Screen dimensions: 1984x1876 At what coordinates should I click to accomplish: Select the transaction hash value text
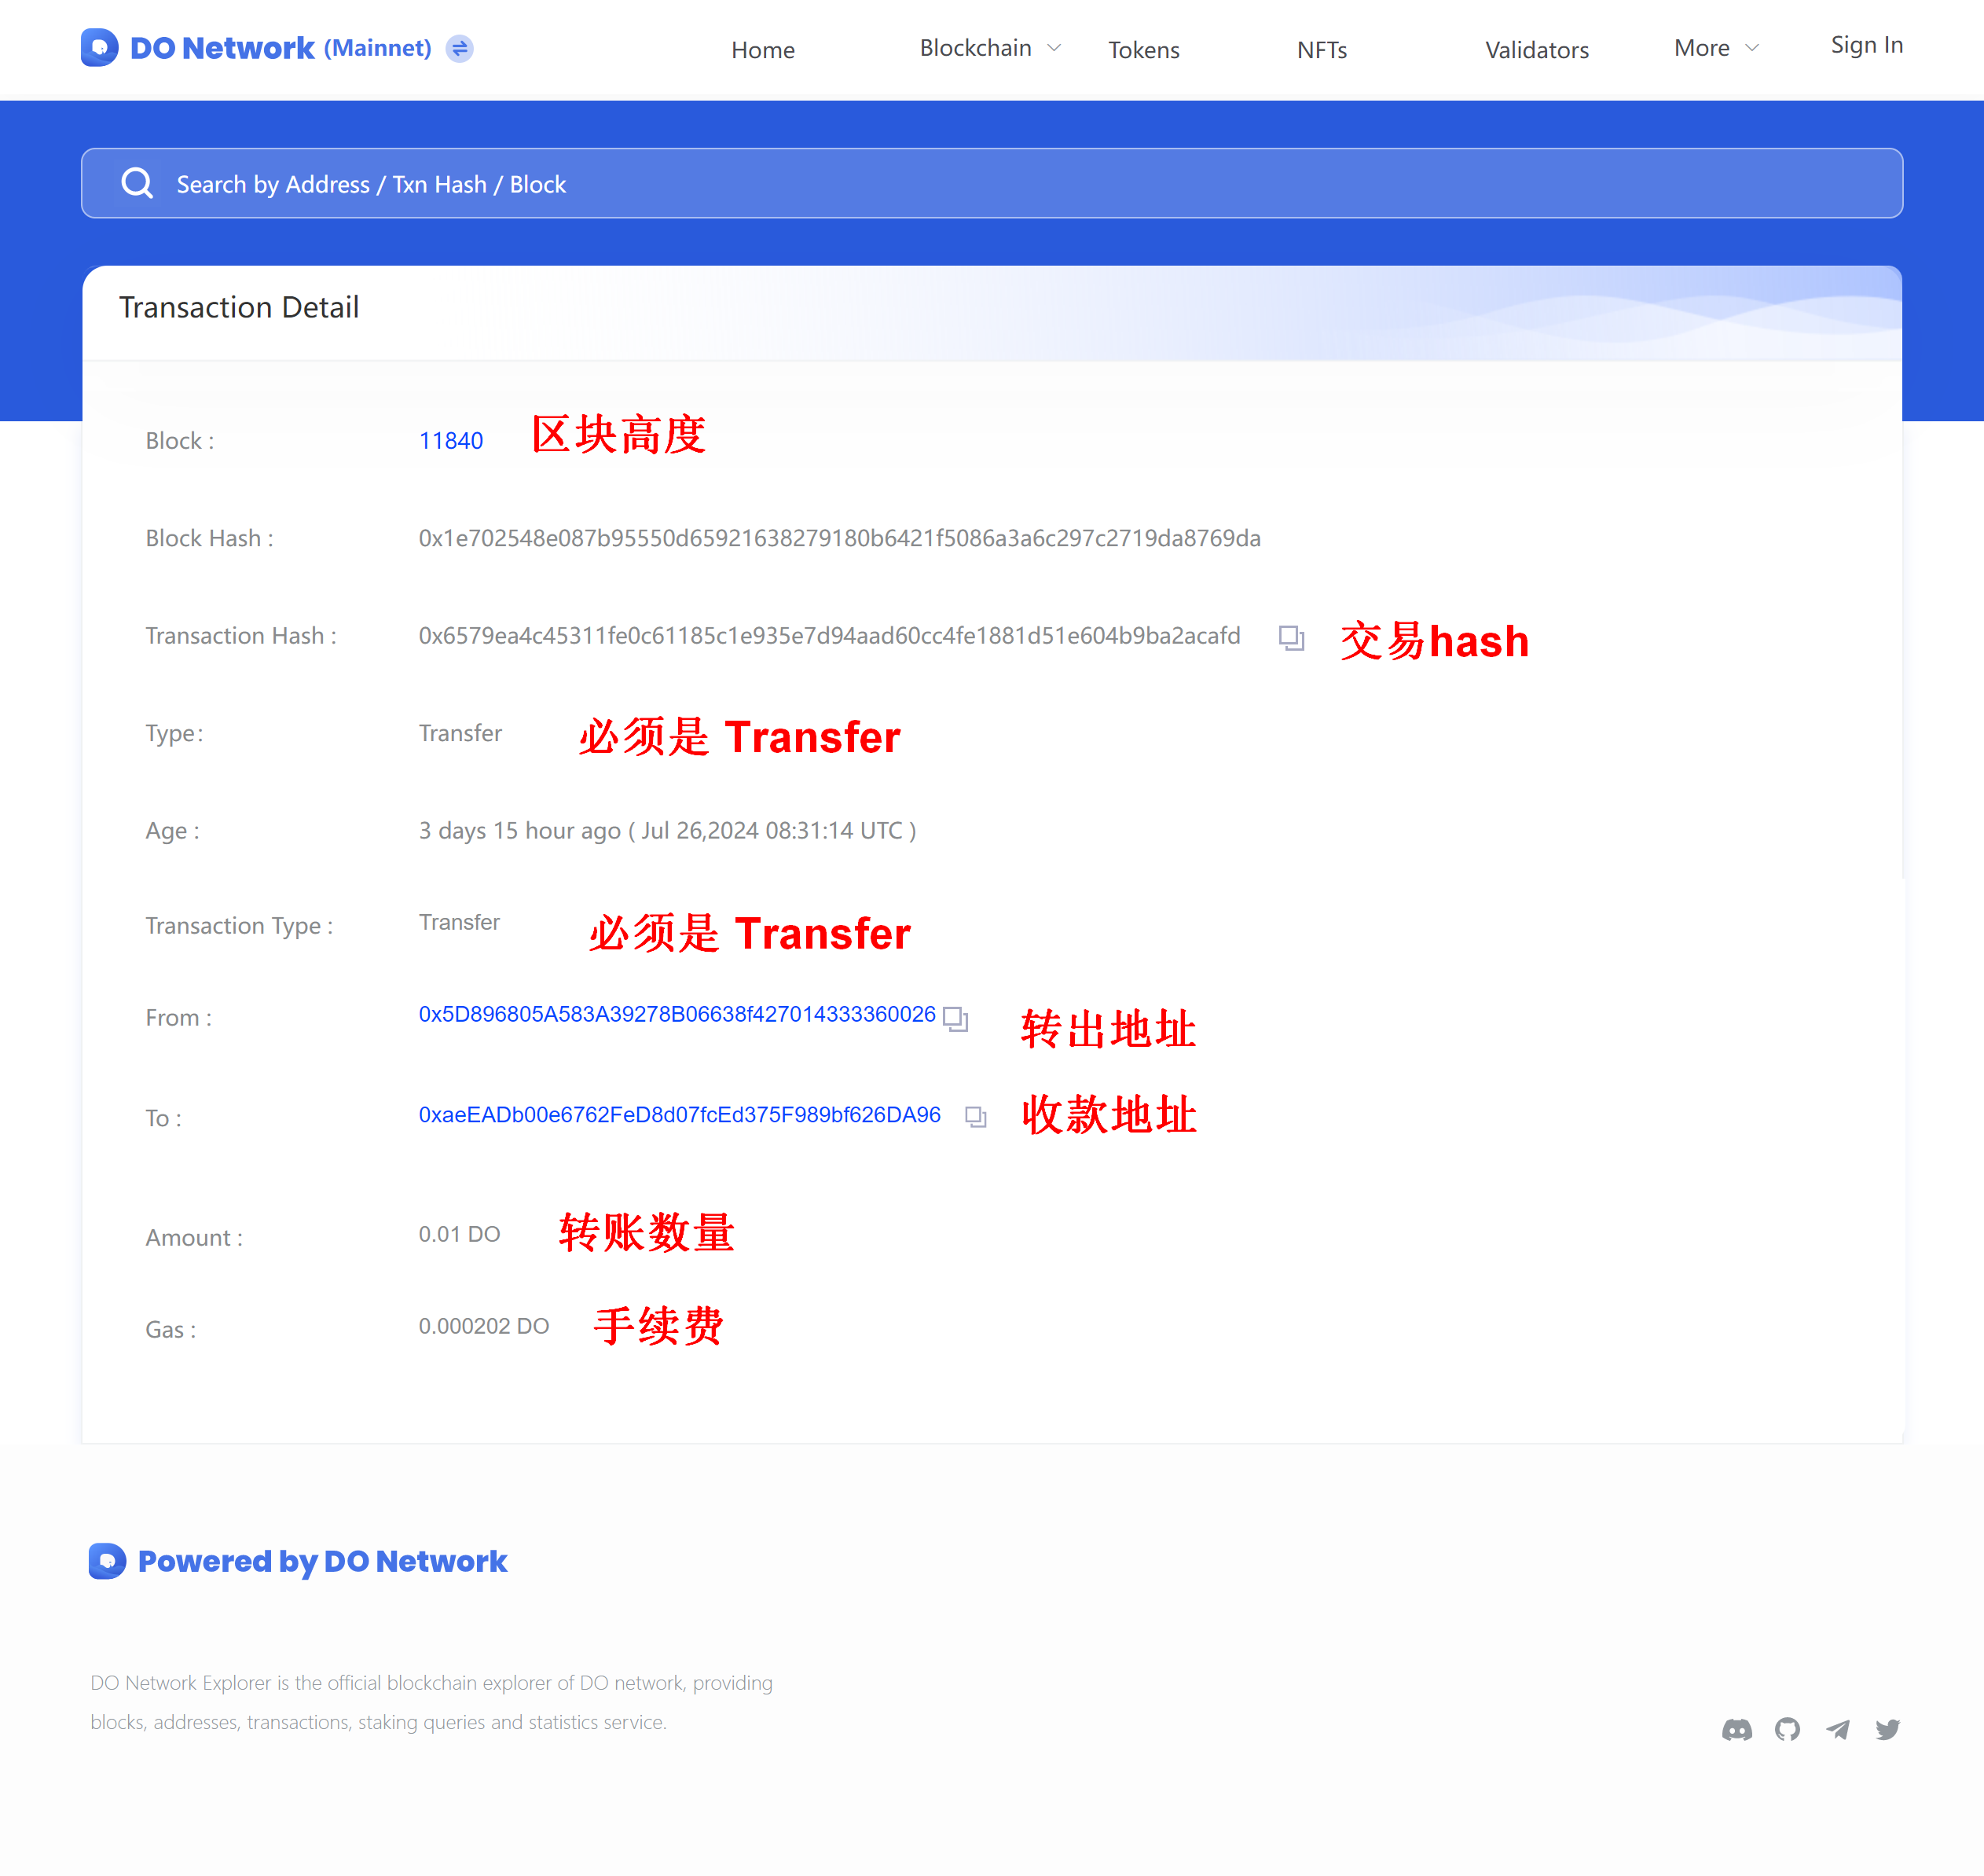[x=829, y=636]
